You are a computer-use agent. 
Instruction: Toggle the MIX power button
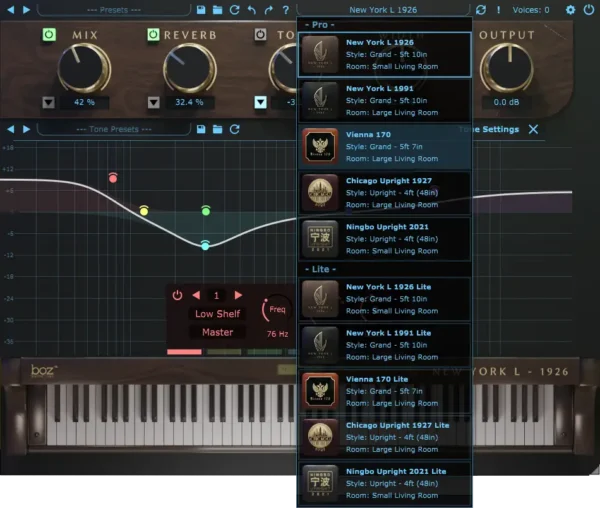pos(49,35)
